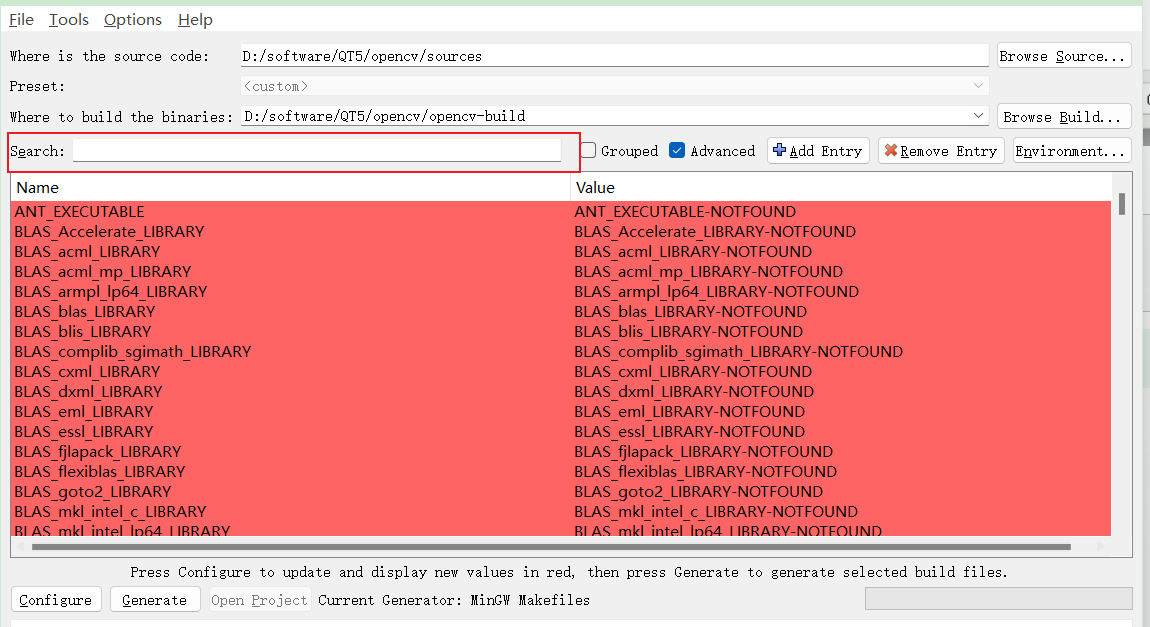Viewport: 1150px width, 627px height.
Task: Click the Add Entry plus icon
Action: tap(779, 151)
